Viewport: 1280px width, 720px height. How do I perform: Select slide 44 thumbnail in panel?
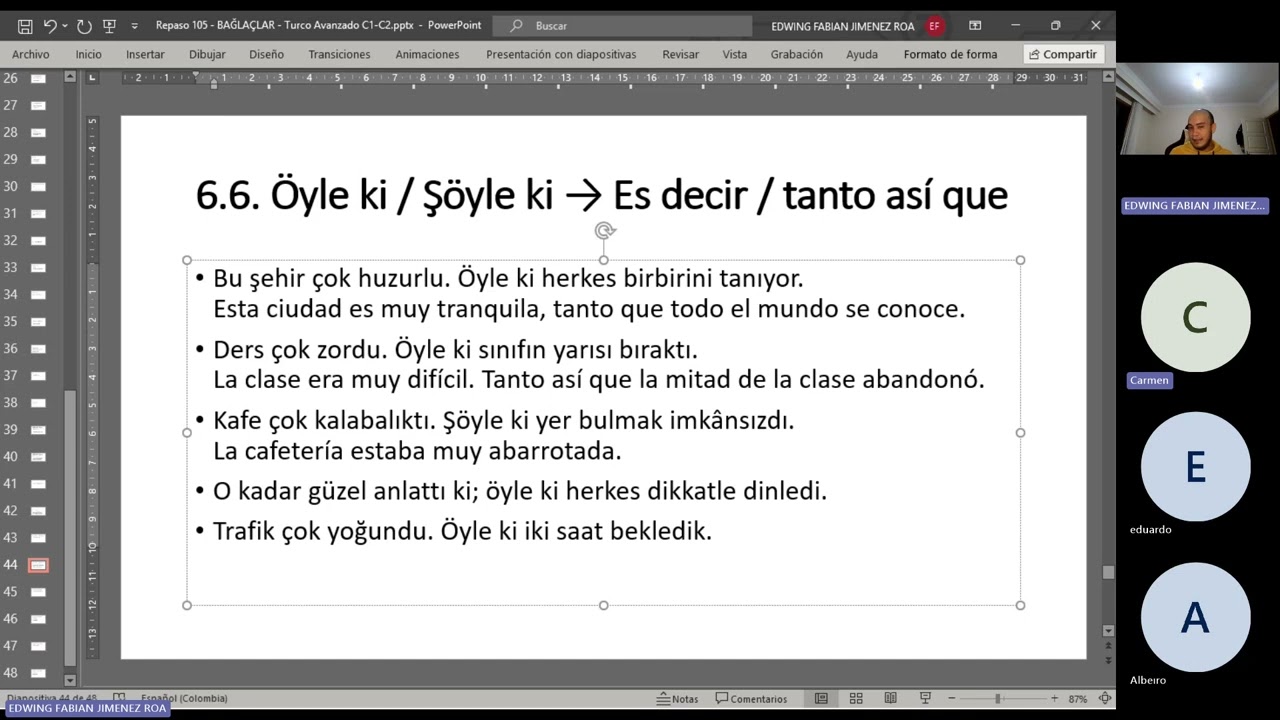(38, 565)
